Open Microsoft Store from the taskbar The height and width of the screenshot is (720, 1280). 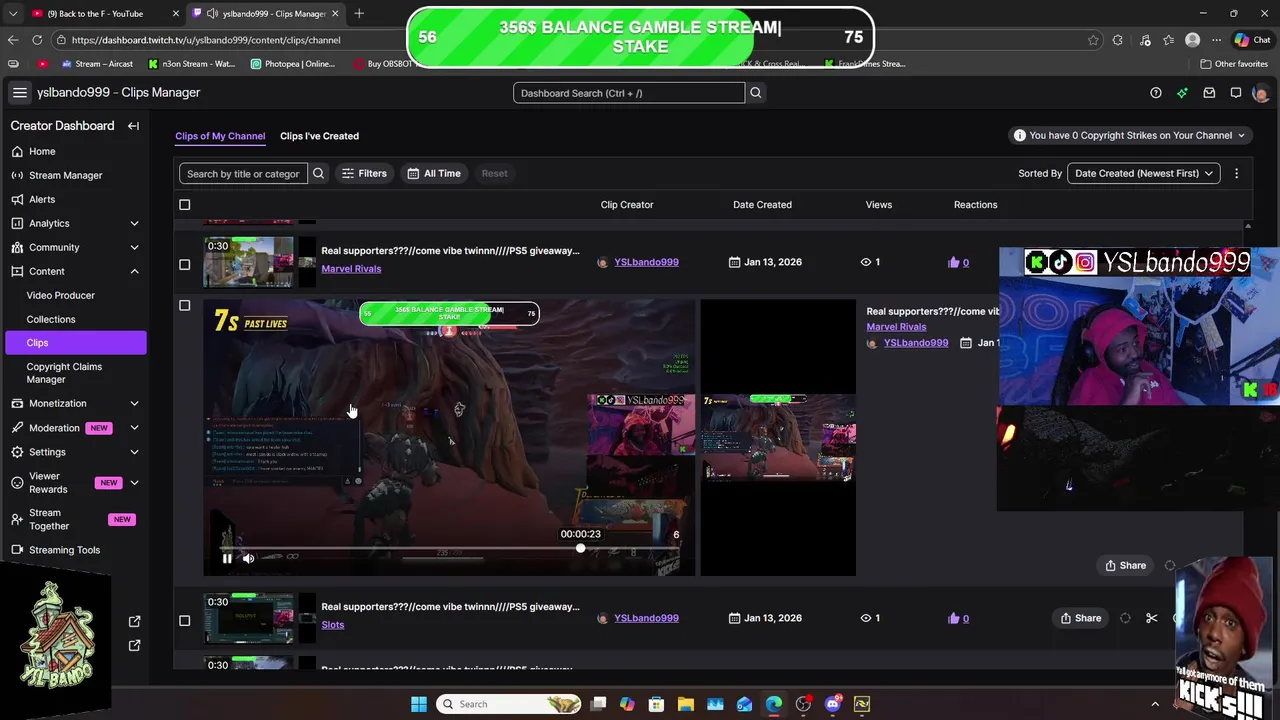[x=656, y=704]
